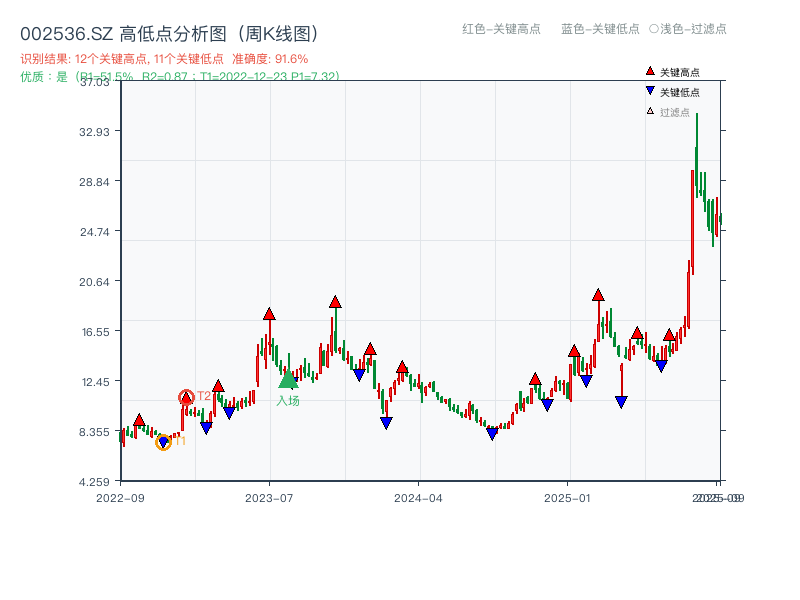Select the green 入场 entry triangle marker
The image size is (800, 600).
[x=288, y=379]
